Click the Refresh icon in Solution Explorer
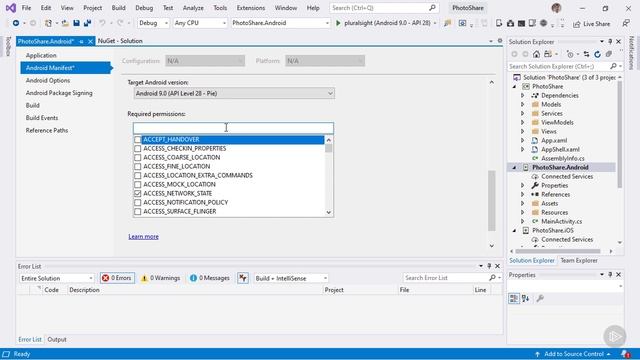Image resolution: width=640 pixels, height=360 pixels. click(x=598, y=54)
